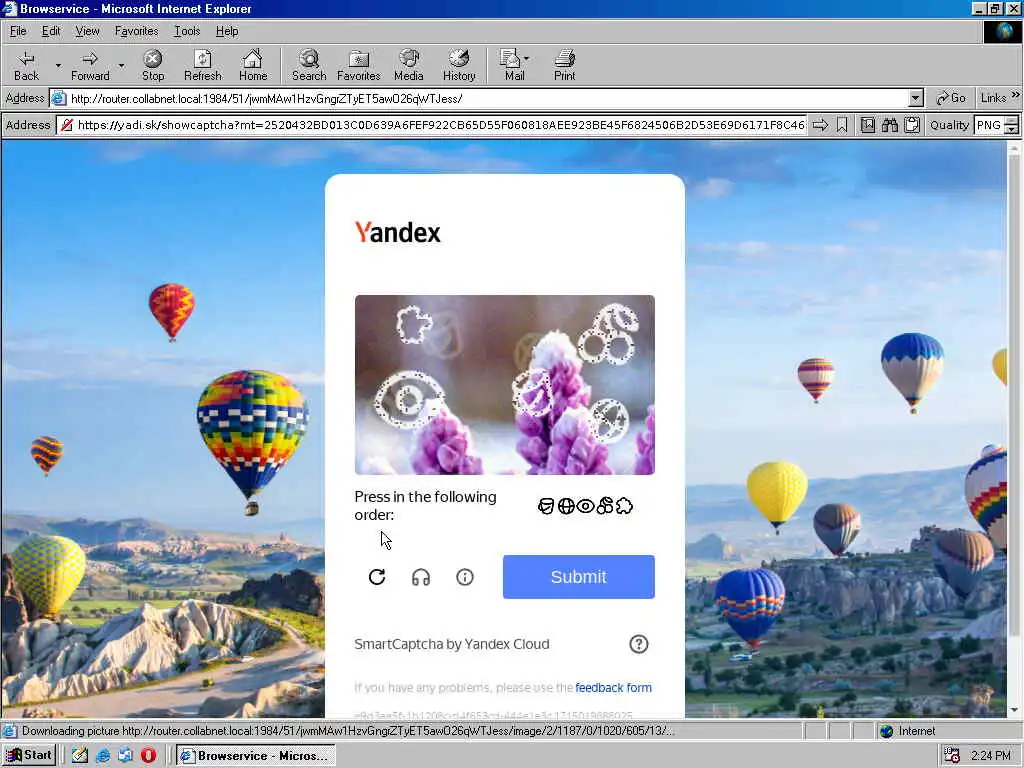
Task: Open the Media toolbar panel
Action: click(x=409, y=65)
